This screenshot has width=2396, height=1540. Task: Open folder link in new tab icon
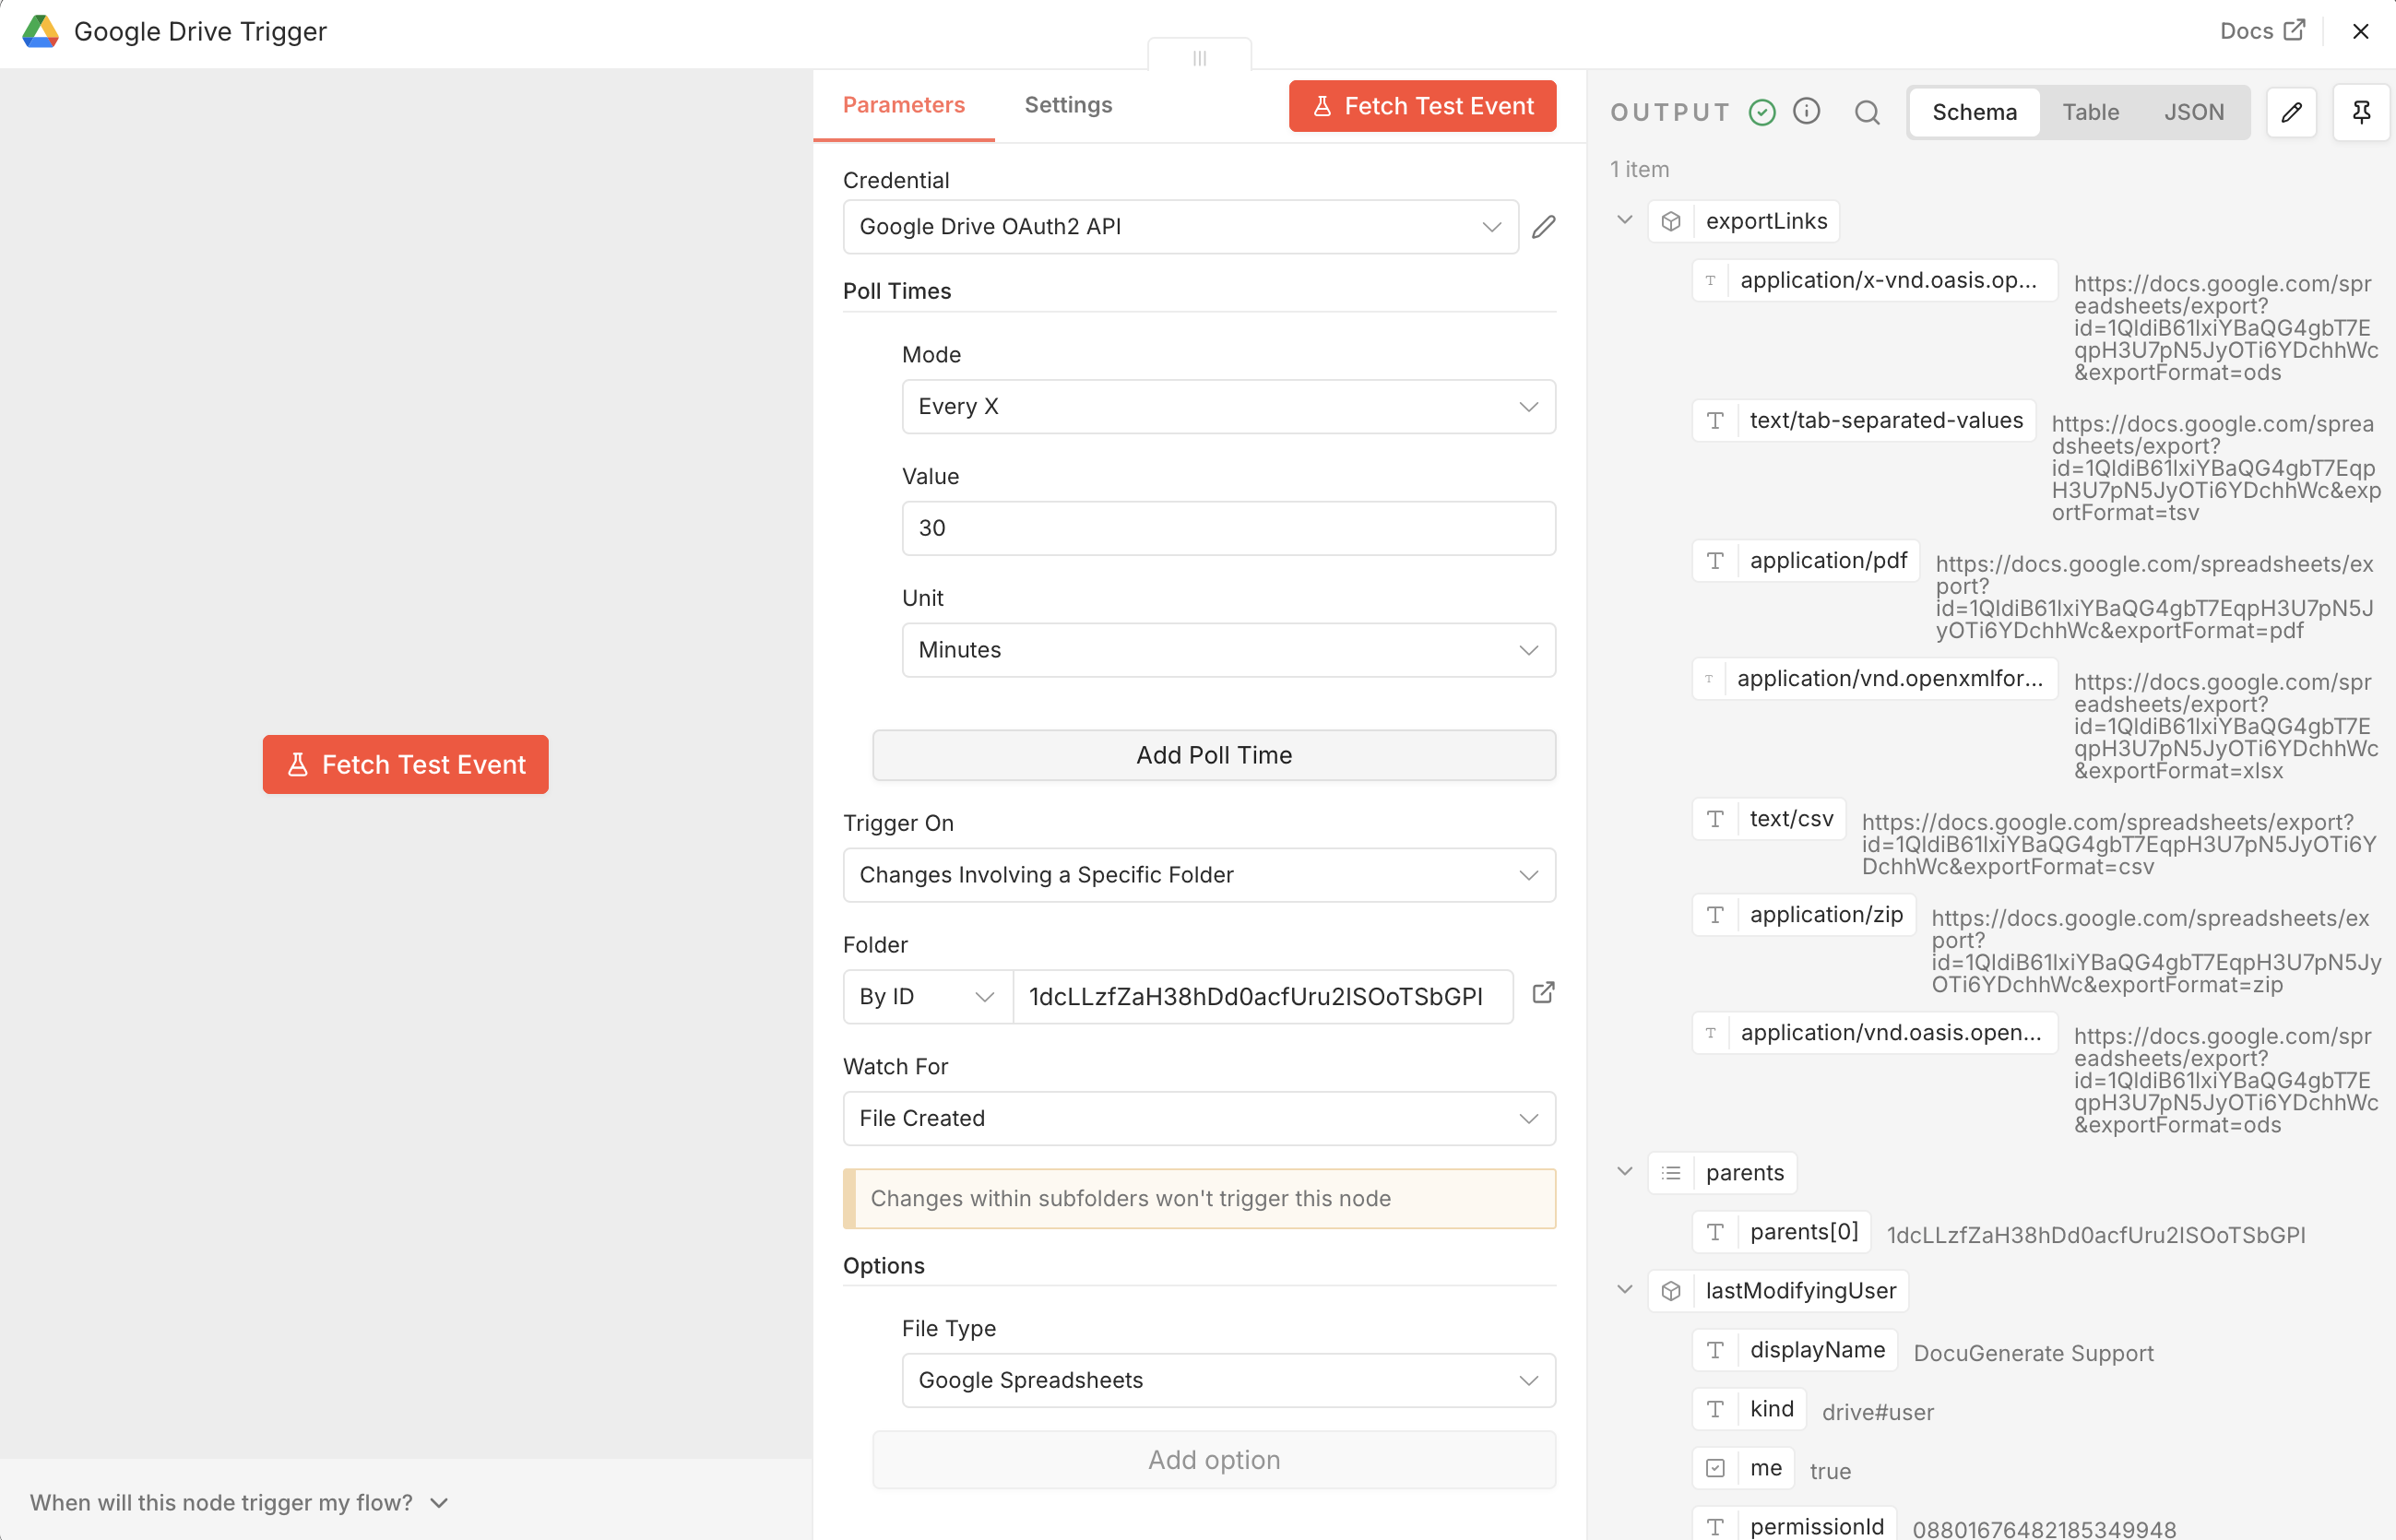[1543, 993]
